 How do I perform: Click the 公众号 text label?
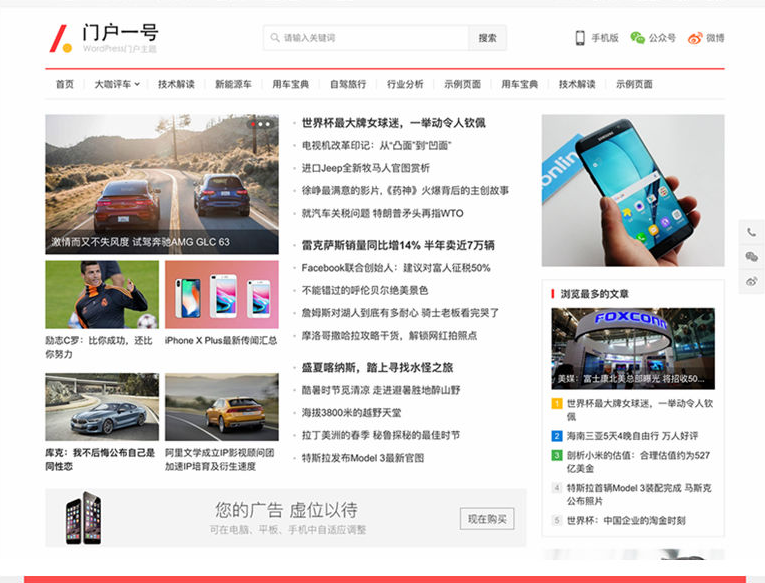tap(662, 38)
